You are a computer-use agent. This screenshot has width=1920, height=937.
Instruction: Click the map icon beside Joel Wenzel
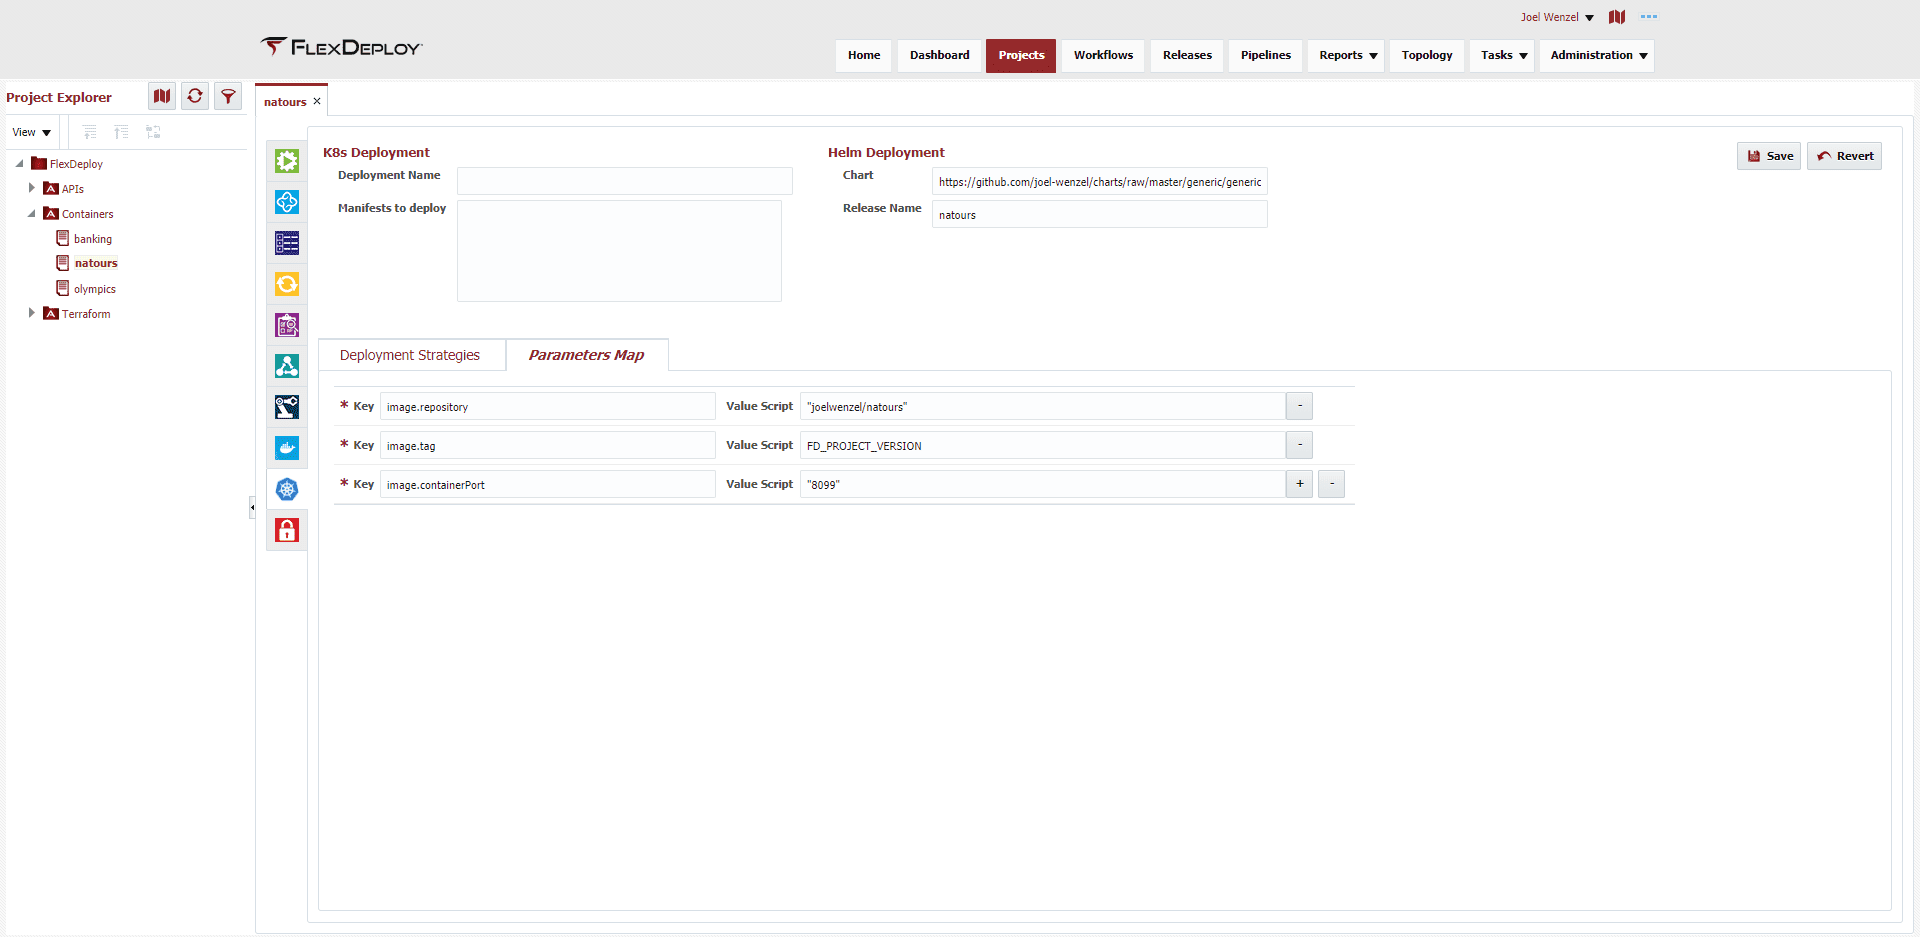pyautogui.click(x=1617, y=17)
